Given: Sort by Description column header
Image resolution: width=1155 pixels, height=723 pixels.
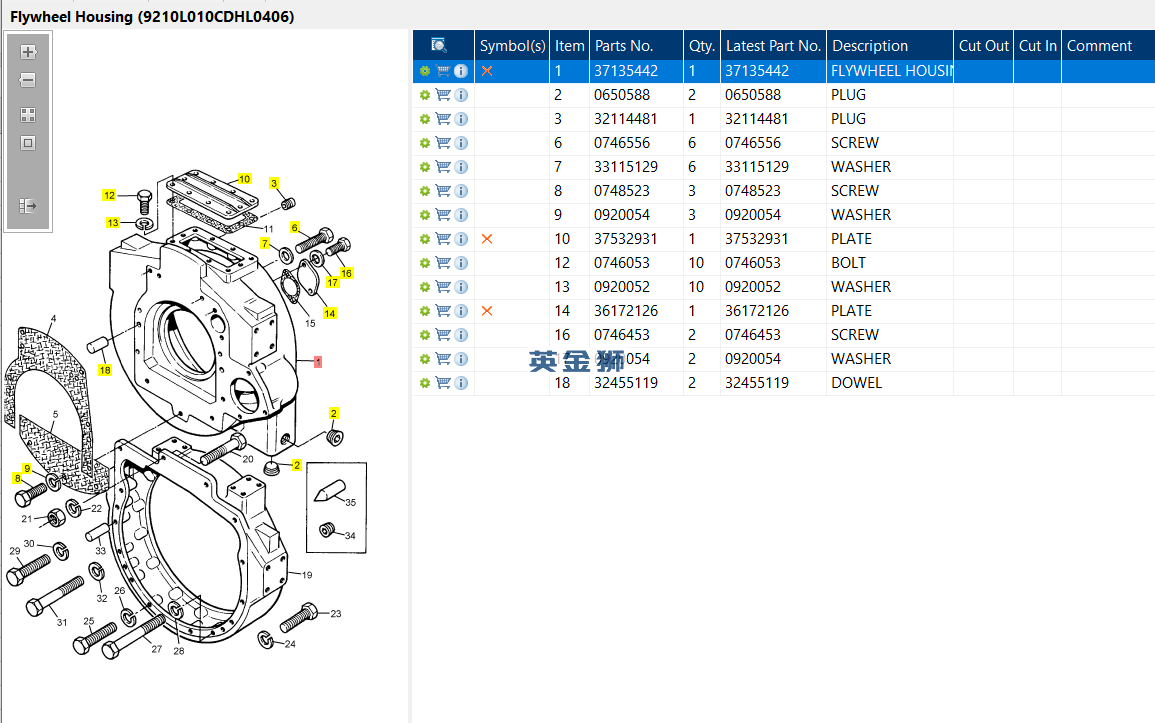Looking at the screenshot, I should pos(890,46).
